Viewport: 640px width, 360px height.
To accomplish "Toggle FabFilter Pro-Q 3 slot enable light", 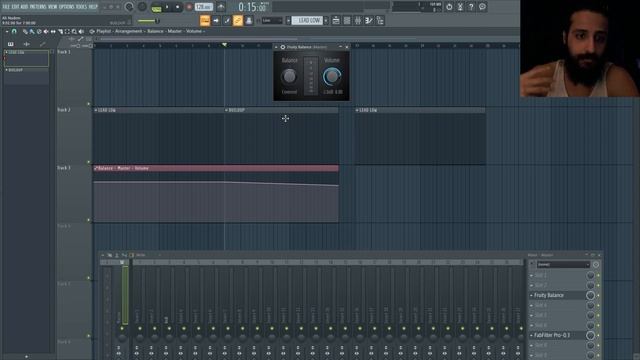I will [598, 336].
